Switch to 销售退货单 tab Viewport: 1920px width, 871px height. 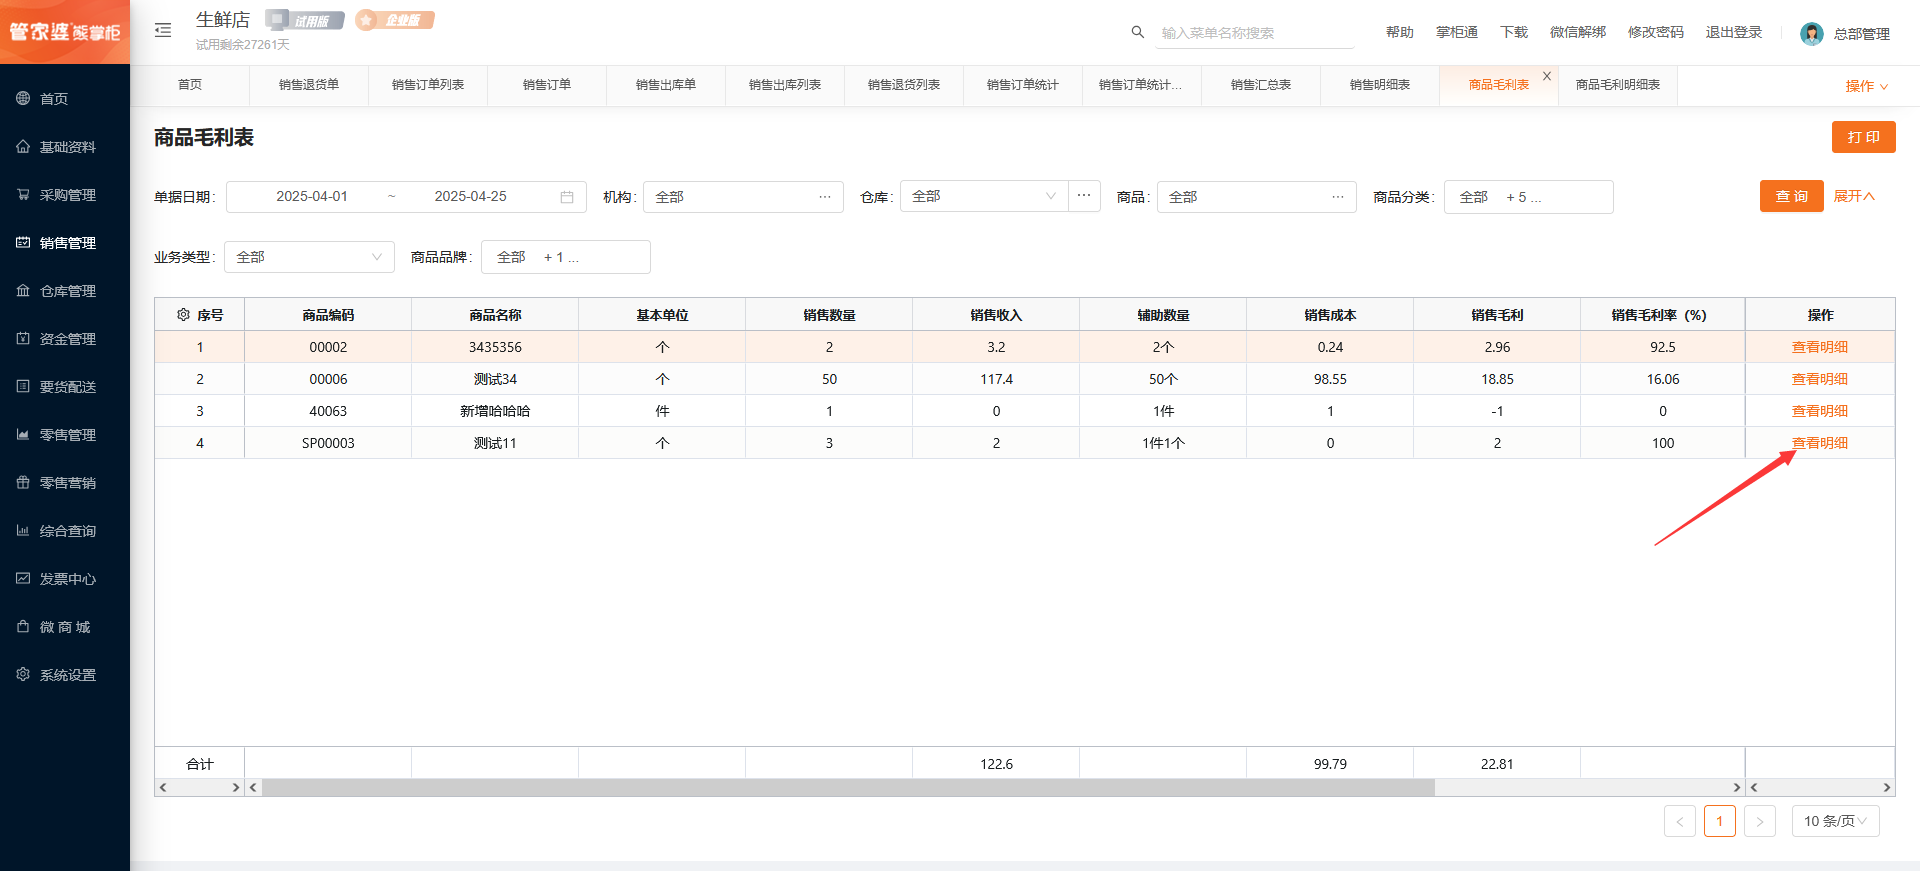[x=309, y=85]
